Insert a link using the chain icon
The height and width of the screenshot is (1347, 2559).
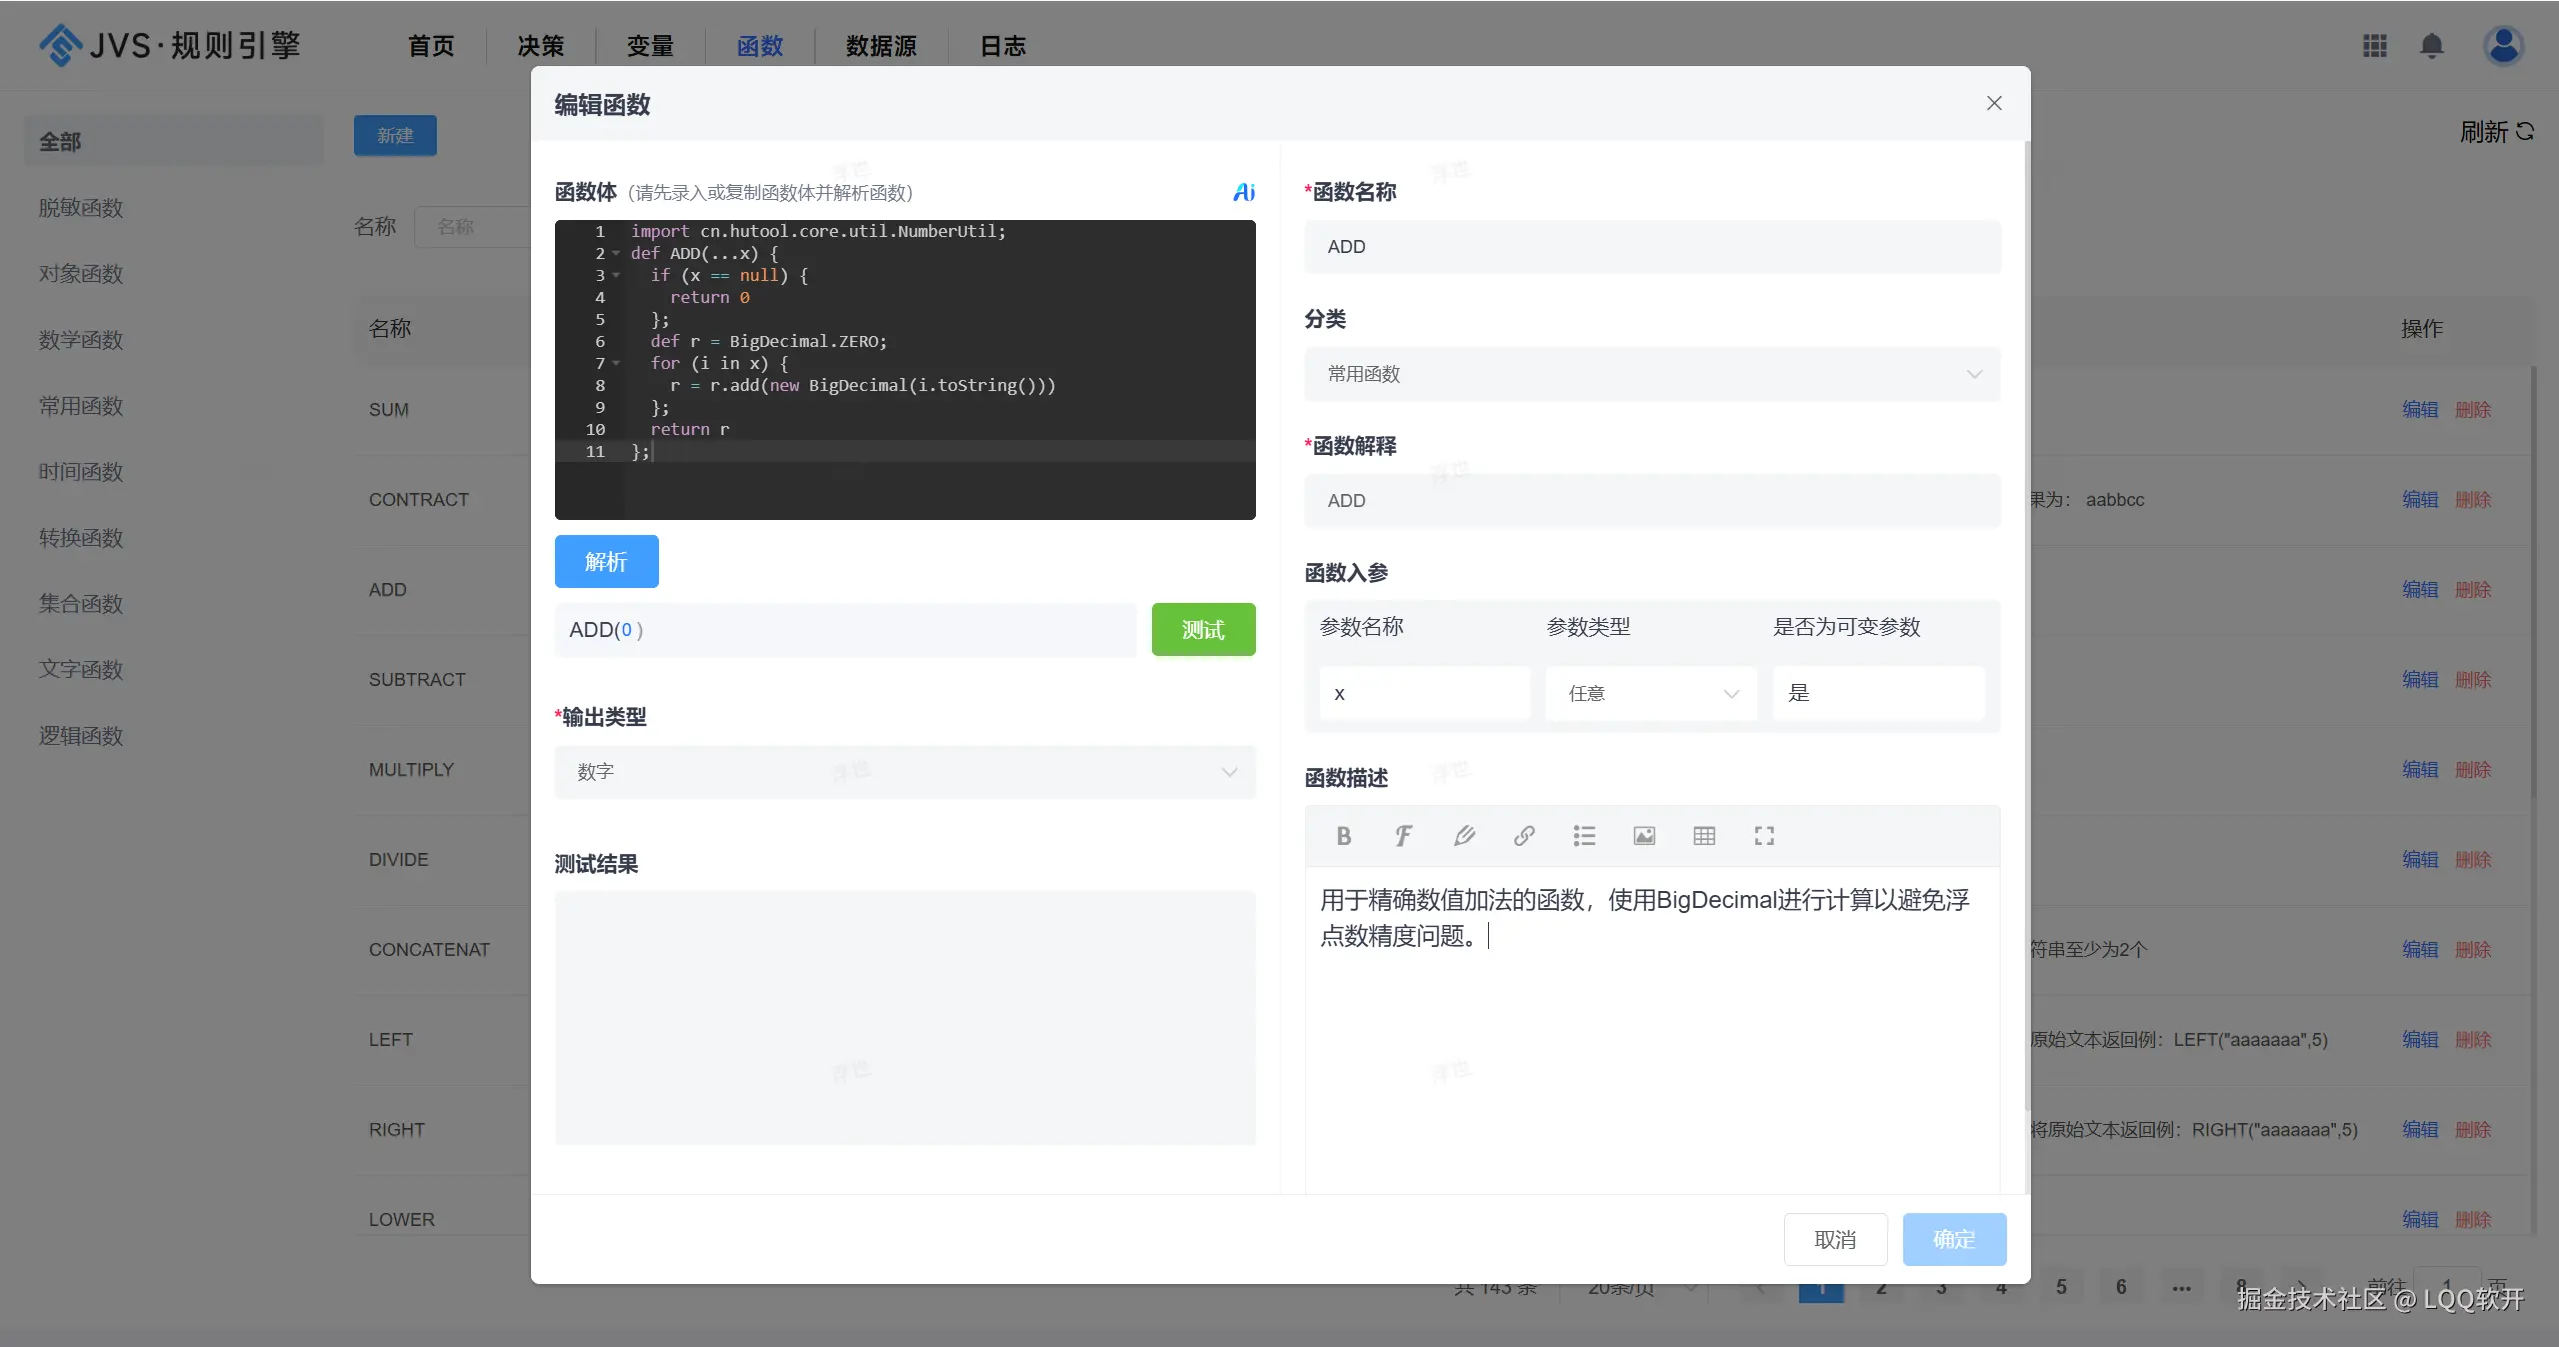click(x=1524, y=836)
